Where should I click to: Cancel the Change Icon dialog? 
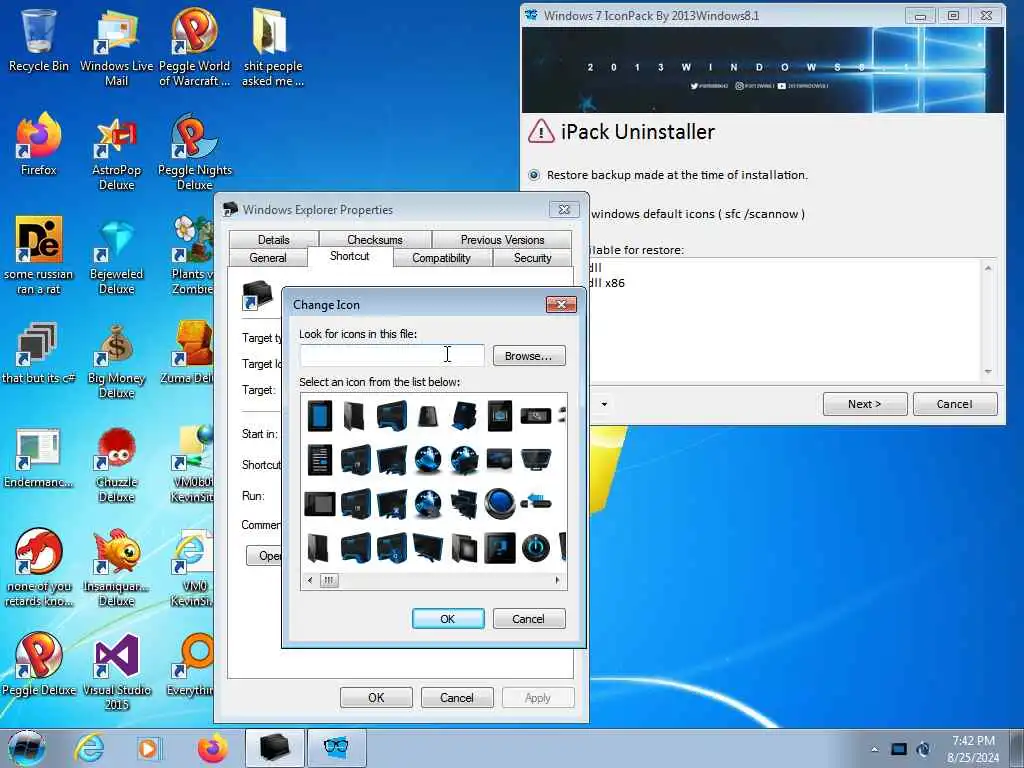pos(528,618)
